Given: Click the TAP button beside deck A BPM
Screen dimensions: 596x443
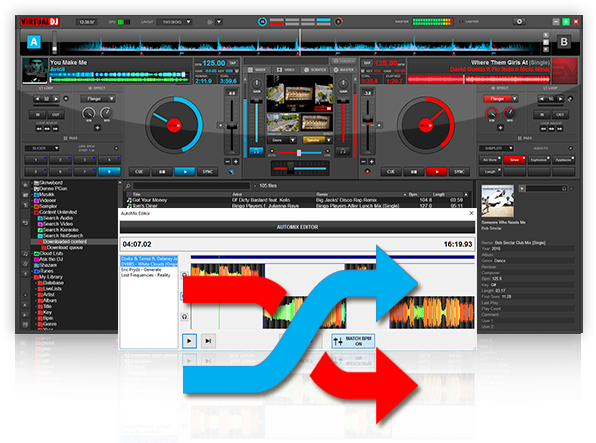Looking at the screenshot, I should pos(233,63).
